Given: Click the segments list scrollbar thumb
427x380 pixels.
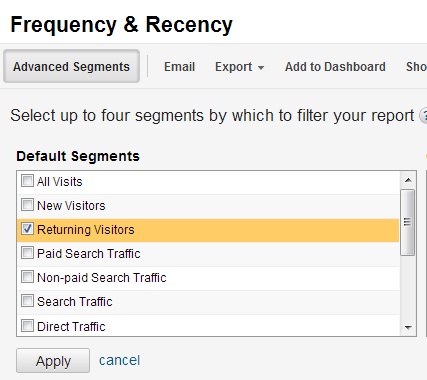Looking at the screenshot, I should coord(408,222).
